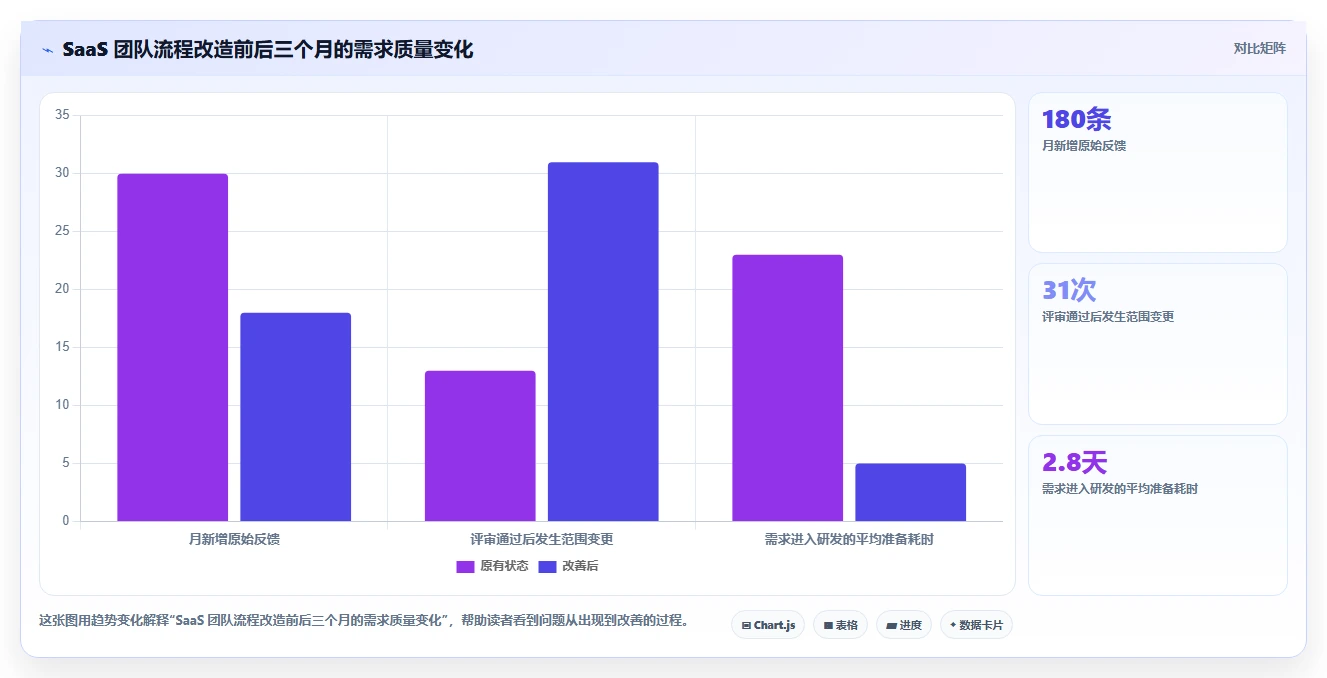Image resolution: width=1327 pixels, height=678 pixels.
Task: Click purple bar for 需求进入研发的平均准备耗时
Action: click(787, 388)
